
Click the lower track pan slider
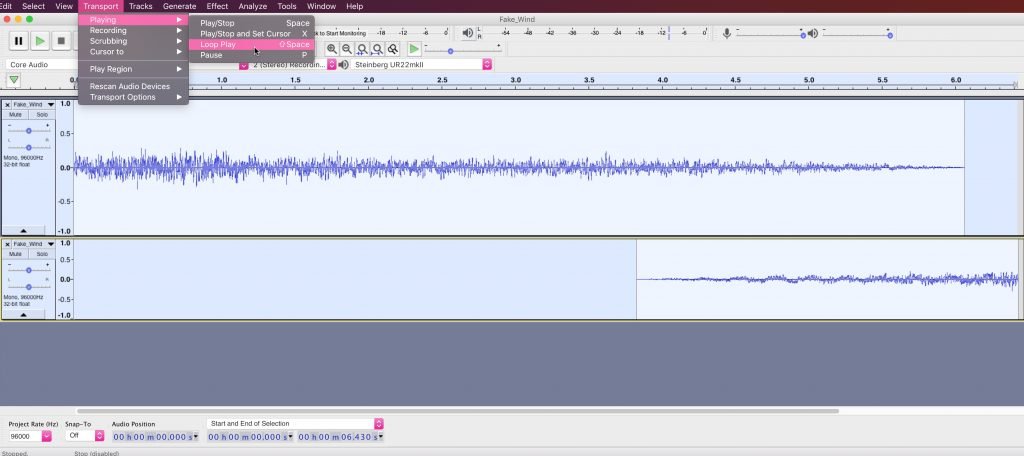(29, 286)
